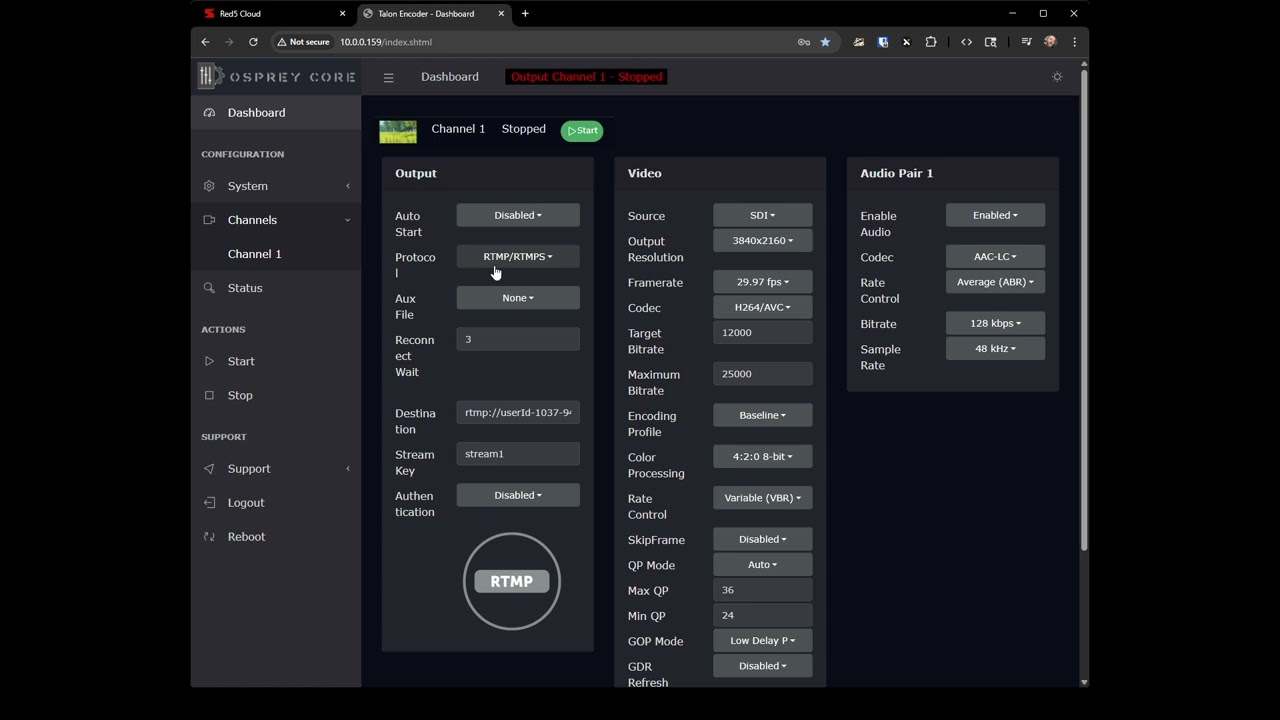Click the Maximum Bitrate 25000 field
Viewport: 1280px width, 720px height.
[x=762, y=374]
